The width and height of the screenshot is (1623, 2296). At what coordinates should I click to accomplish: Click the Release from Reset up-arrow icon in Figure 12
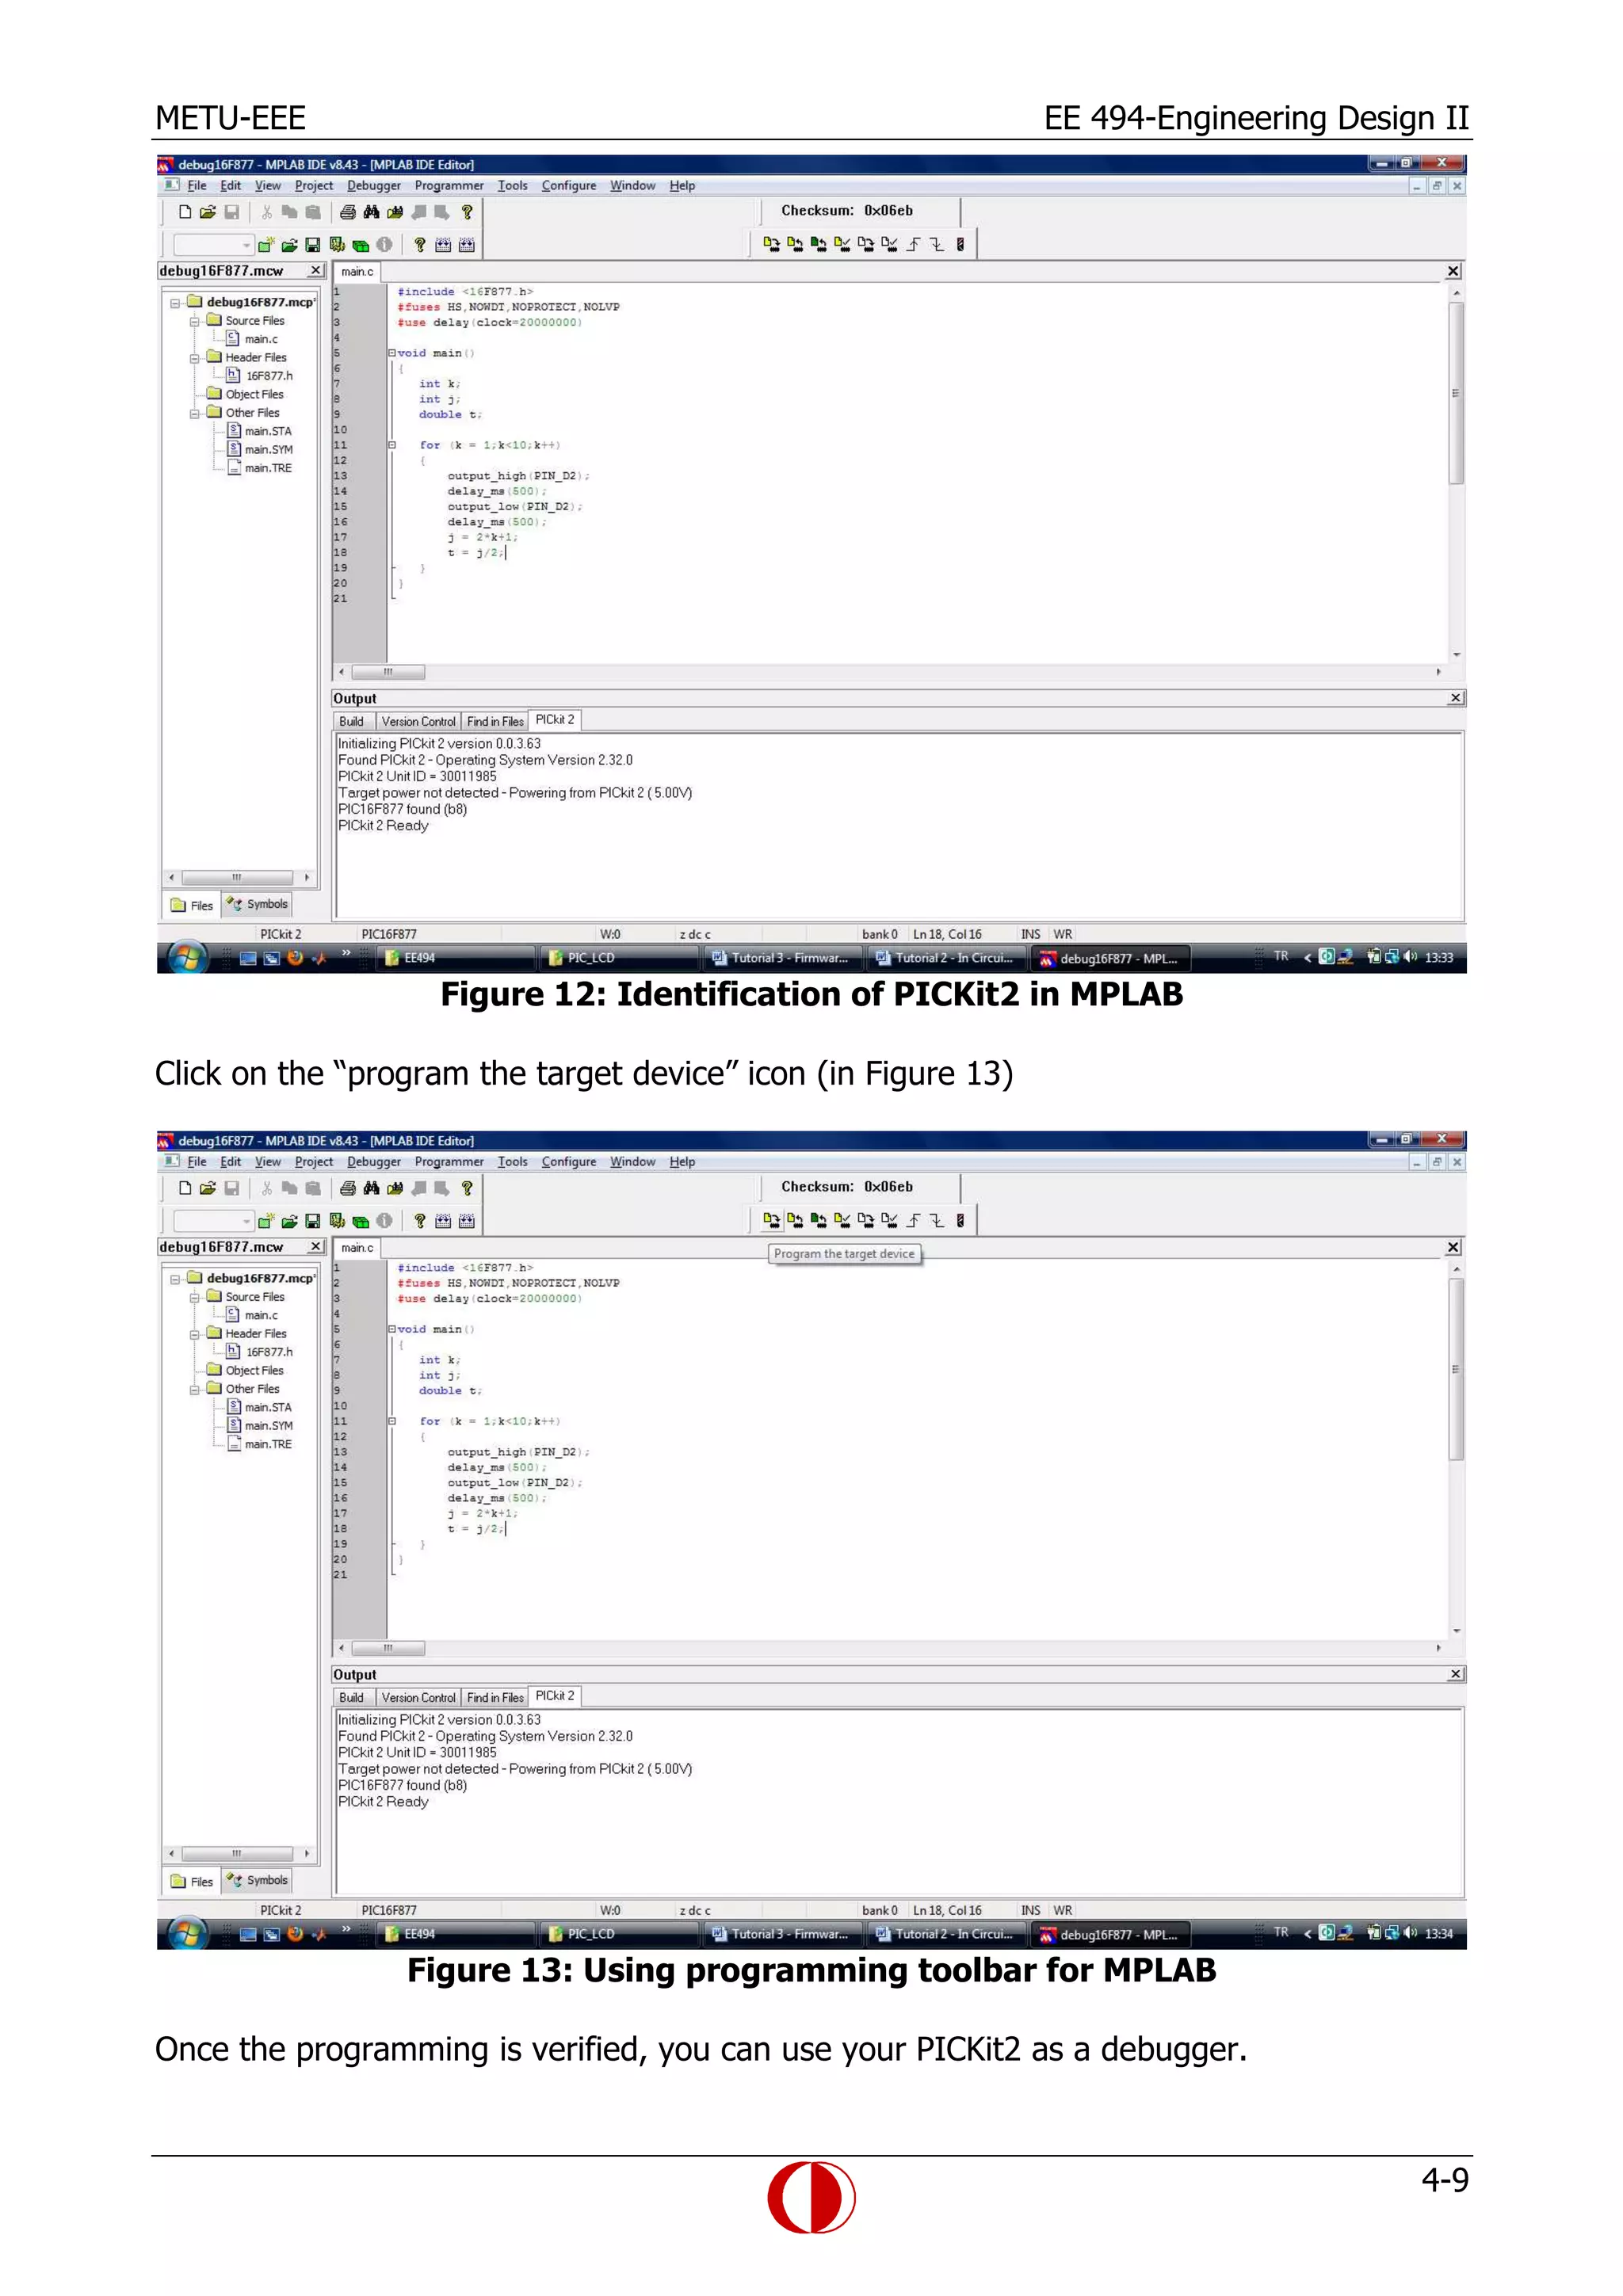point(913,244)
